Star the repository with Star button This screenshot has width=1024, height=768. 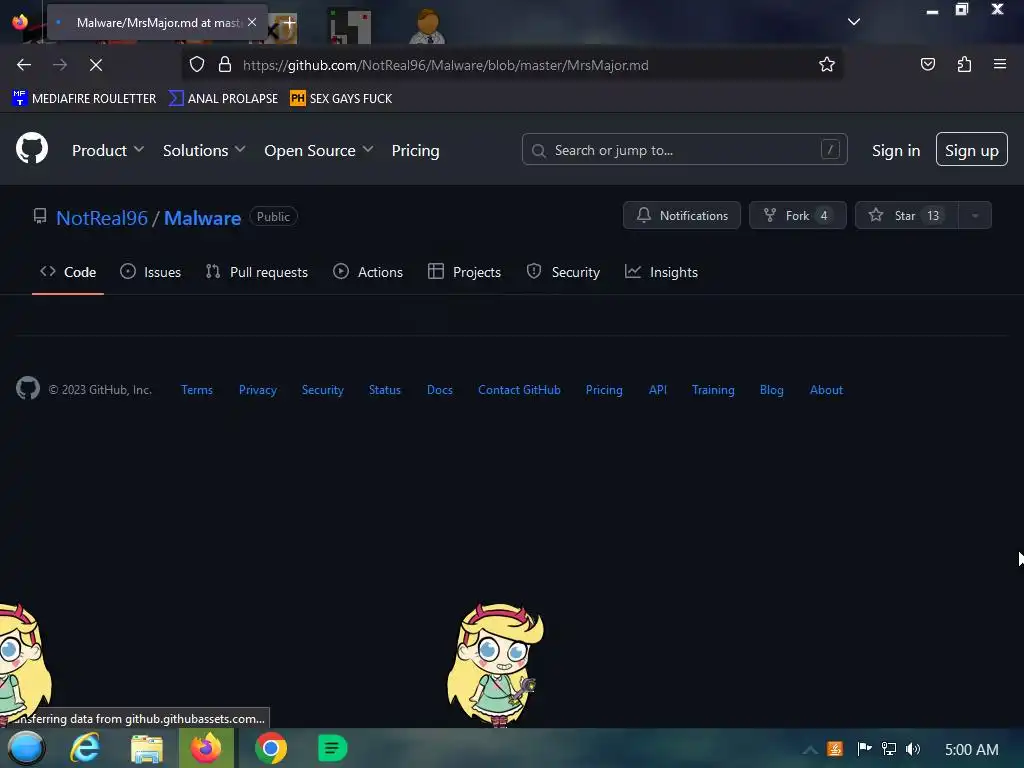[906, 216]
